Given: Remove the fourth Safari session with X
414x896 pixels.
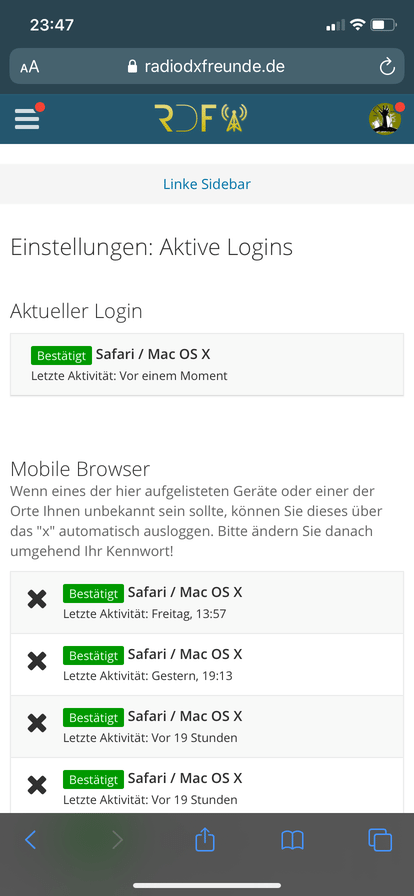Looking at the screenshot, I should [x=37, y=786].
